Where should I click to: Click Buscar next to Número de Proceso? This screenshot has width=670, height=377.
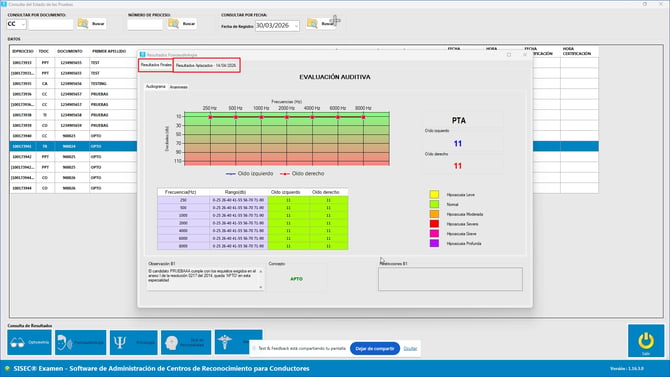pyautogui.click(x=182, y=24)
